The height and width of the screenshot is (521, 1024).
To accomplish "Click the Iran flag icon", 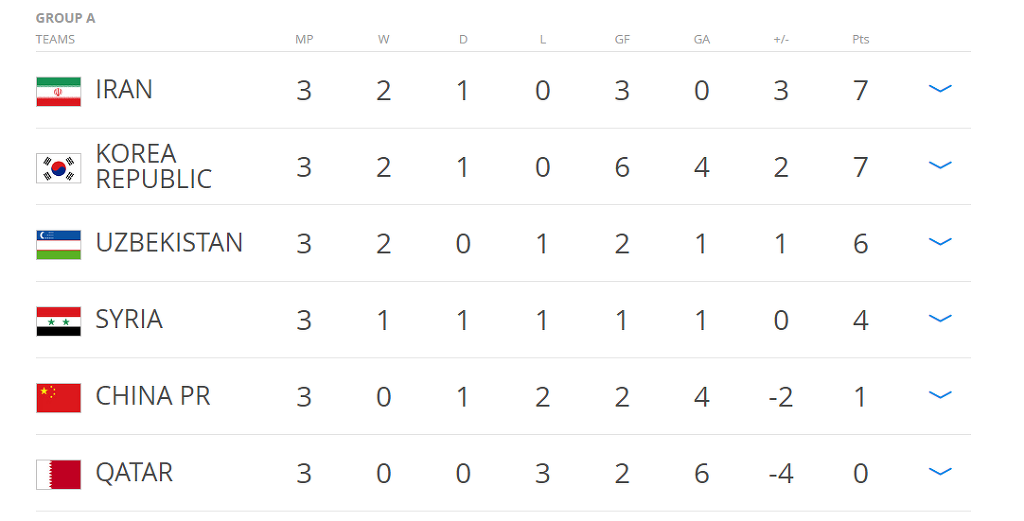I will (58, 91).
